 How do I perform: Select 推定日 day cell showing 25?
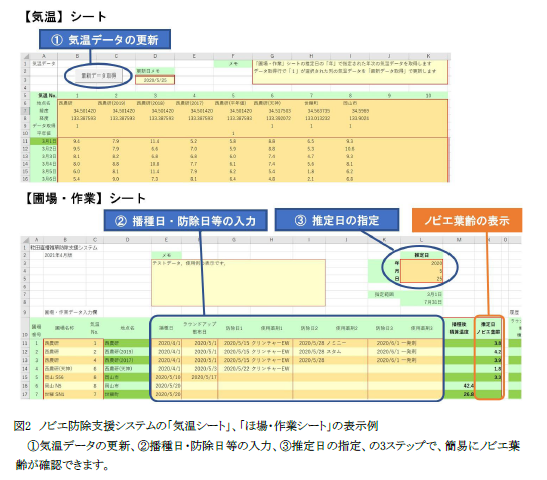[x=422, y=279]
